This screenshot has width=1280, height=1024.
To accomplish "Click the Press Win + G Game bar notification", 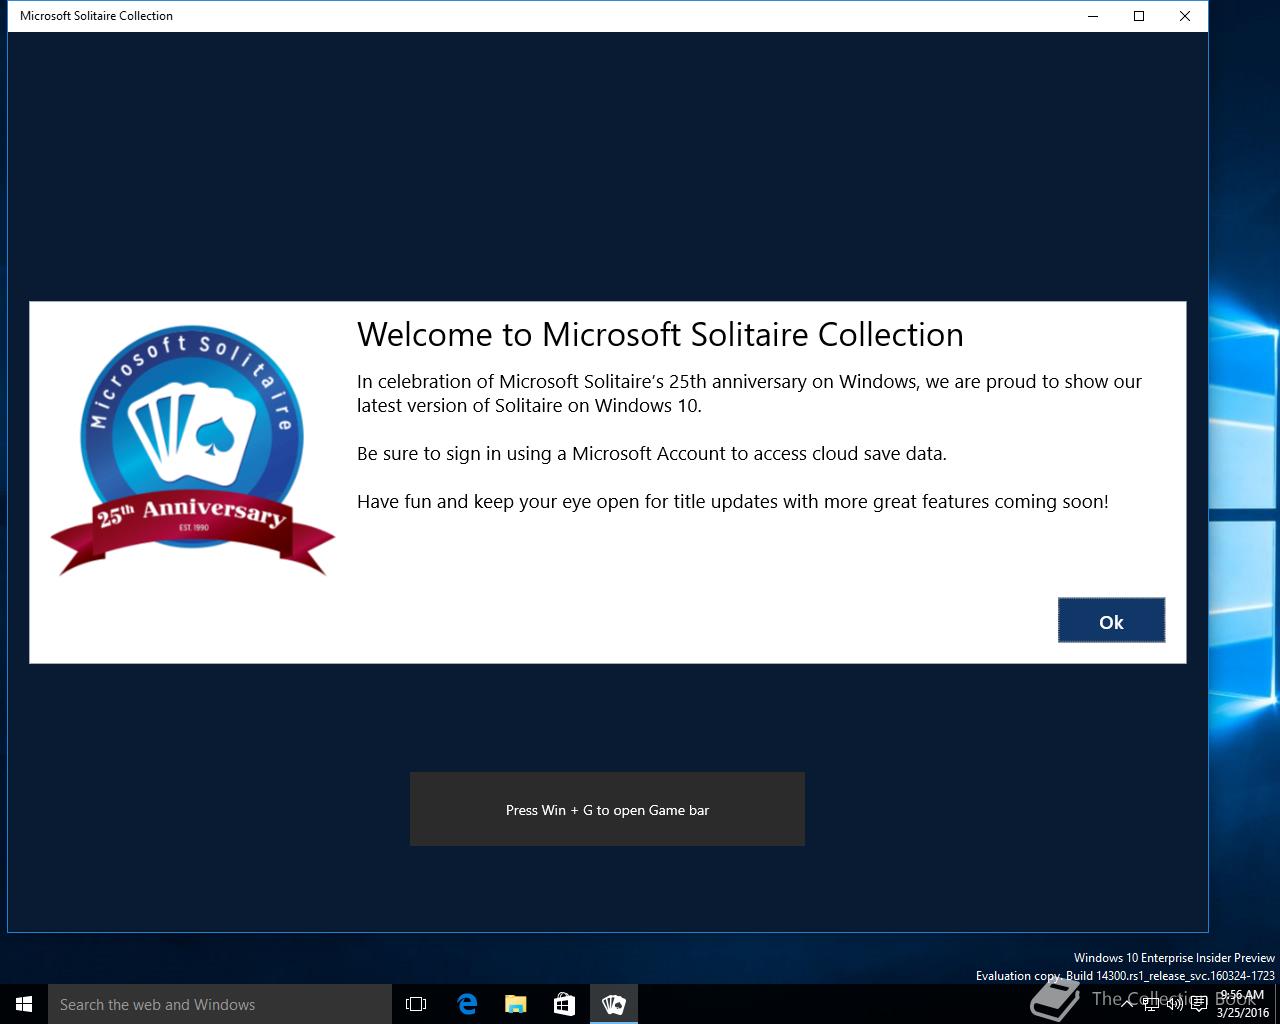I will (x=607, y=809).
